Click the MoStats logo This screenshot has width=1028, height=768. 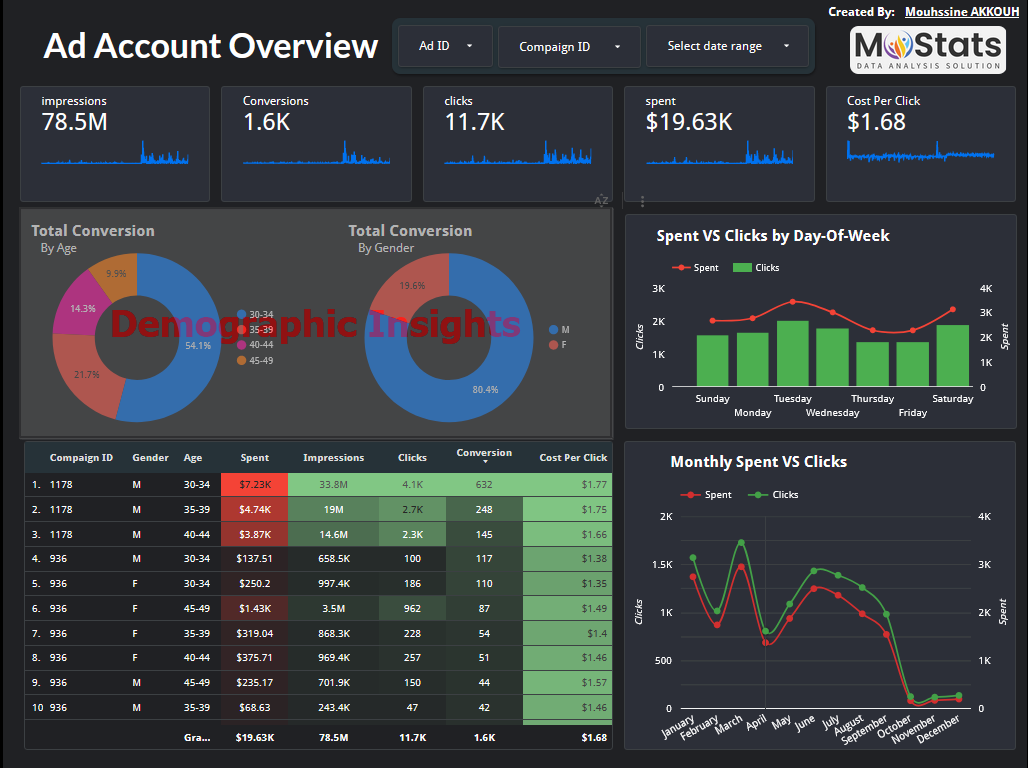pyautogui.click(x=927, y=49)
